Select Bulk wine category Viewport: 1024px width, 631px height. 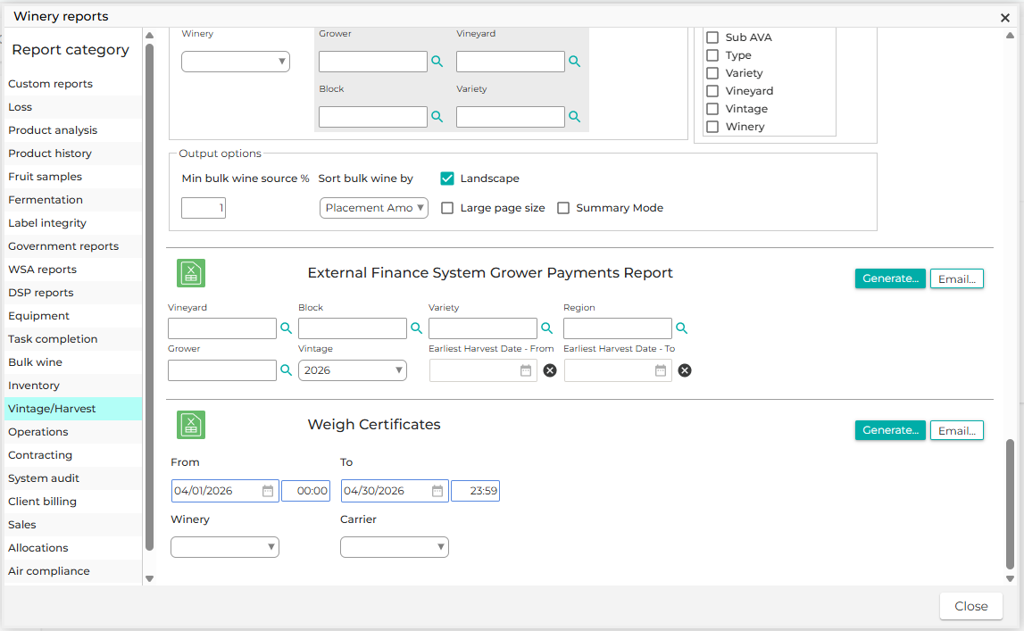point(71,362)
